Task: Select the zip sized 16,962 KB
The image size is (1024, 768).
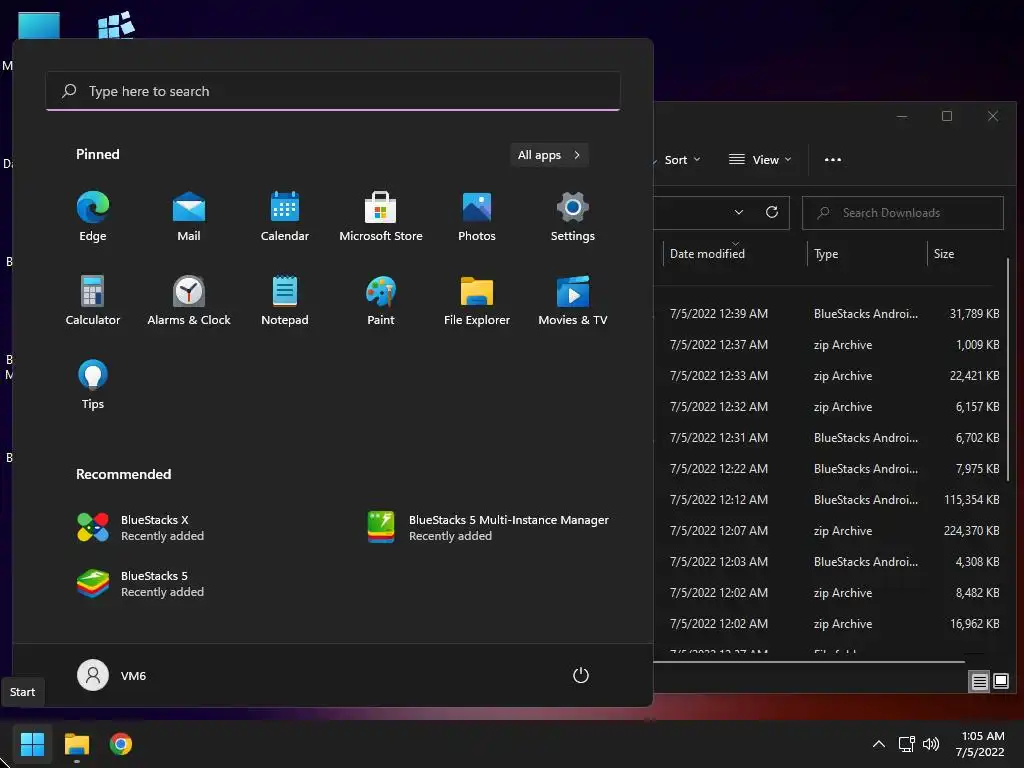Action: pyautogui.click(x=829, y=624)
